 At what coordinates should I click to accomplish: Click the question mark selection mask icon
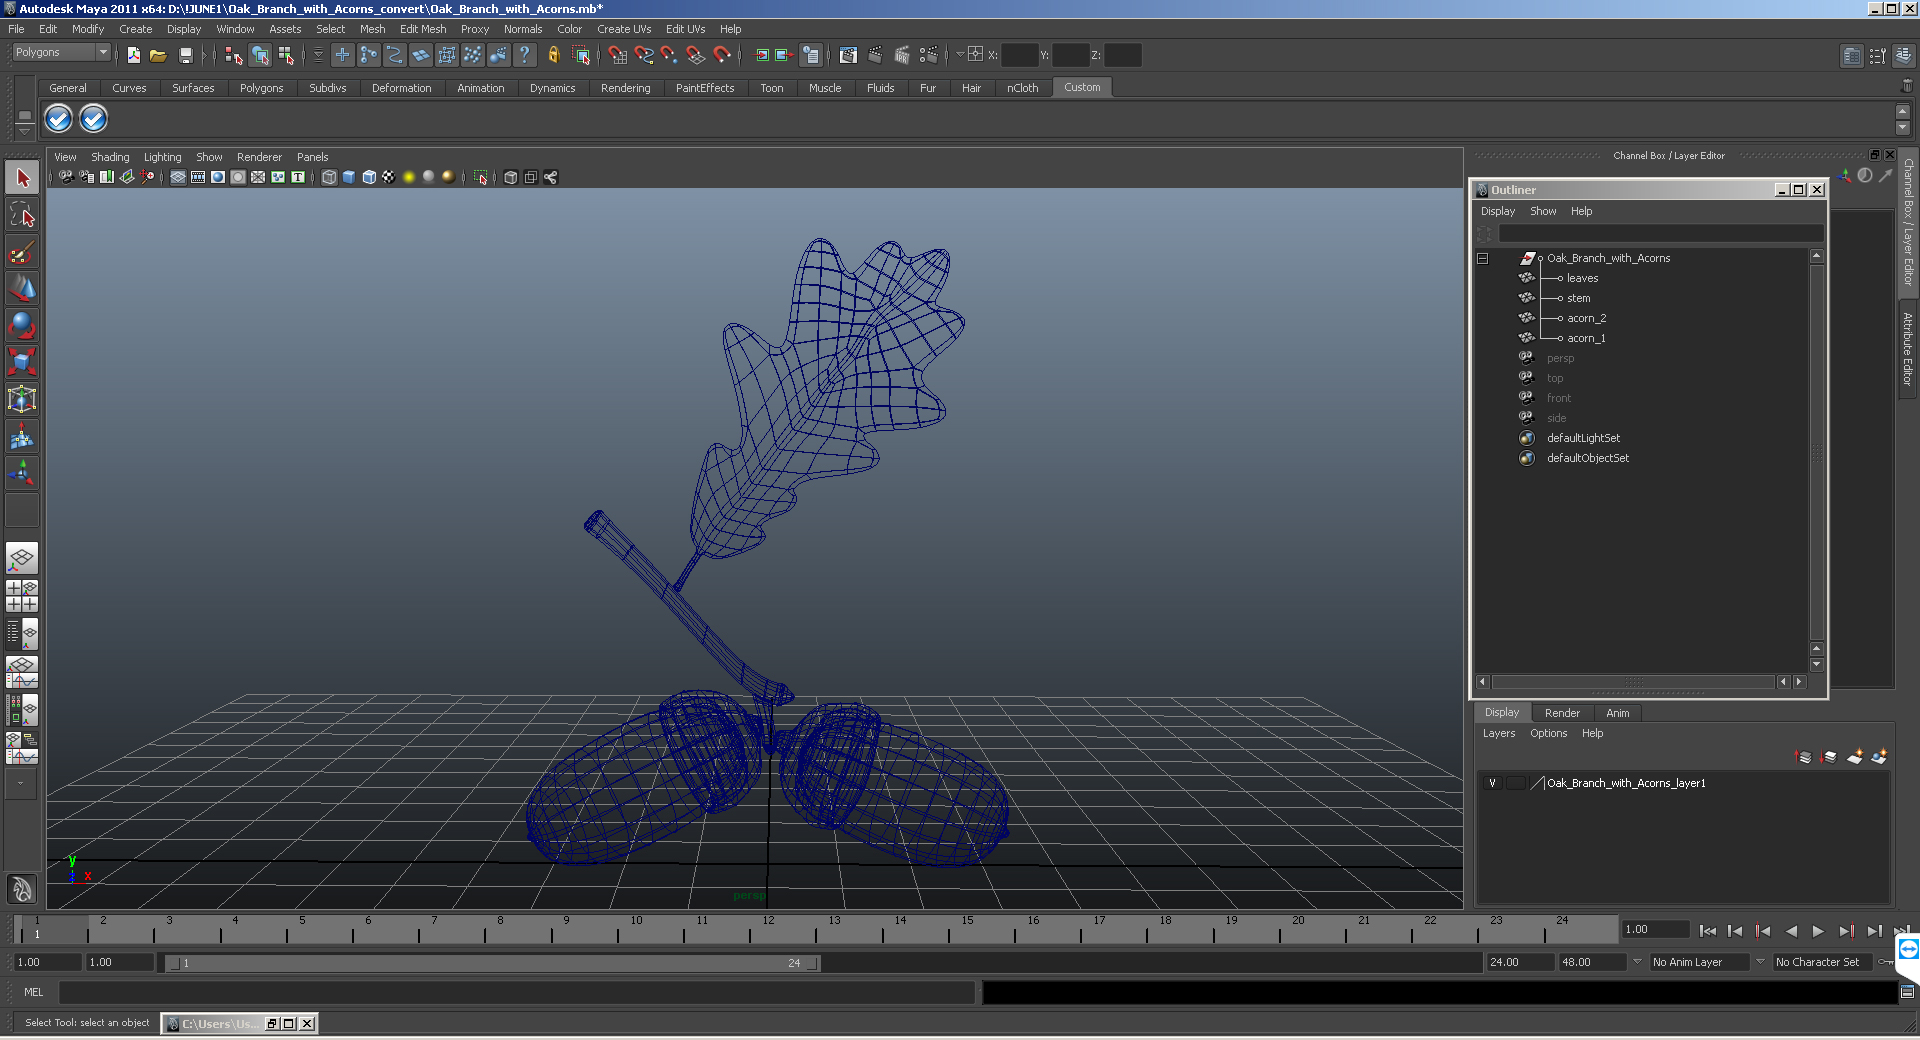[x=524, y=55]
